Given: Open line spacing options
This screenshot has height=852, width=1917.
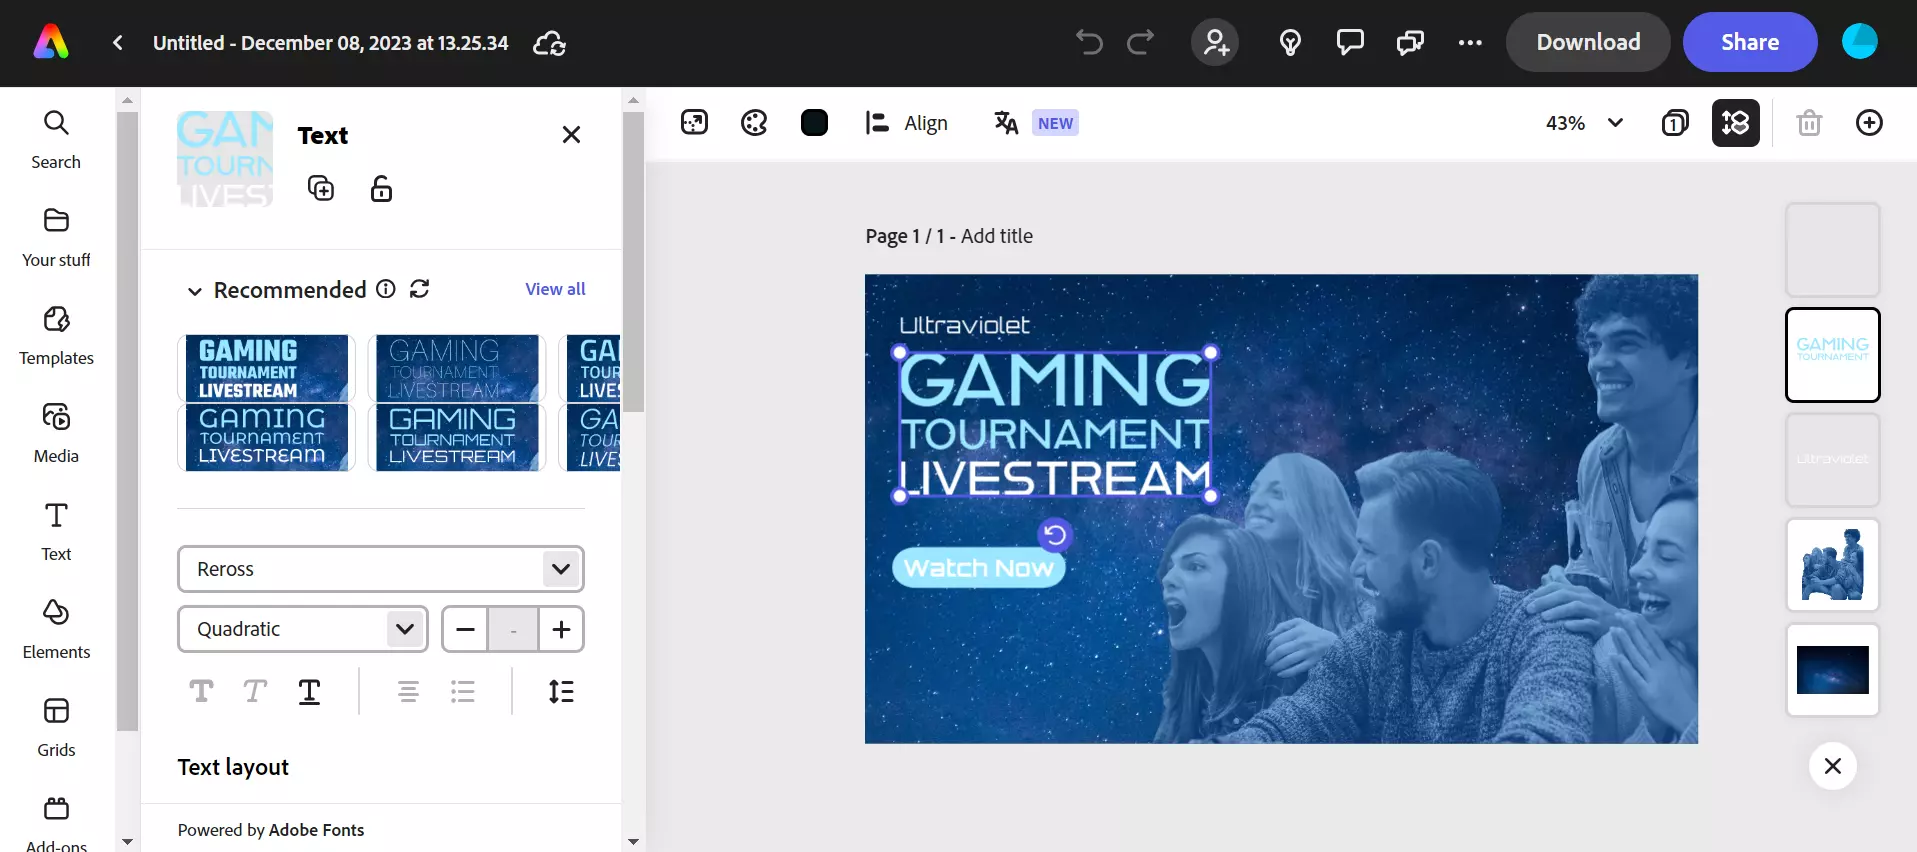Looking at the screenshot, I should tap(561, 691).
